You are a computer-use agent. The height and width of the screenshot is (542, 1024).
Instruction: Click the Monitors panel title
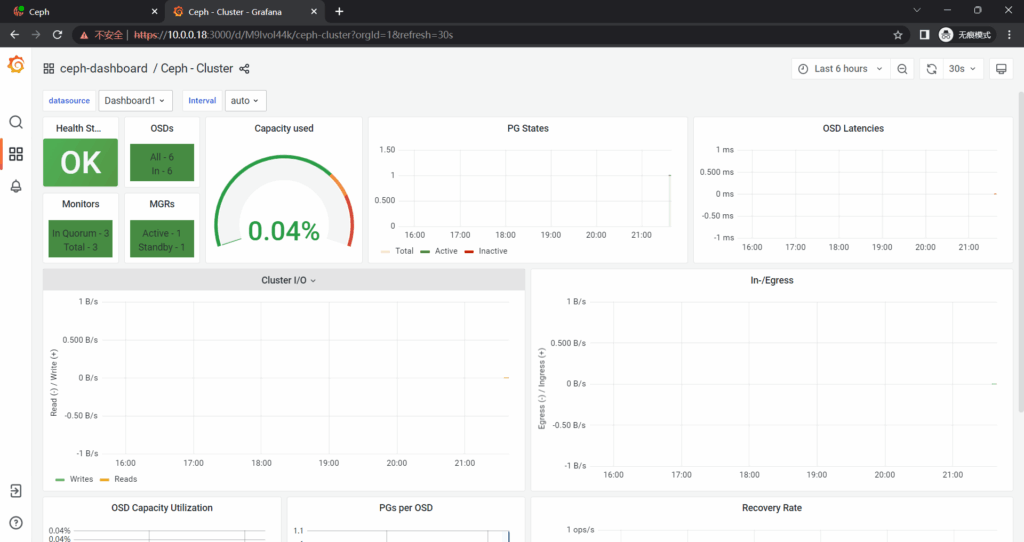tap(80, 204)
